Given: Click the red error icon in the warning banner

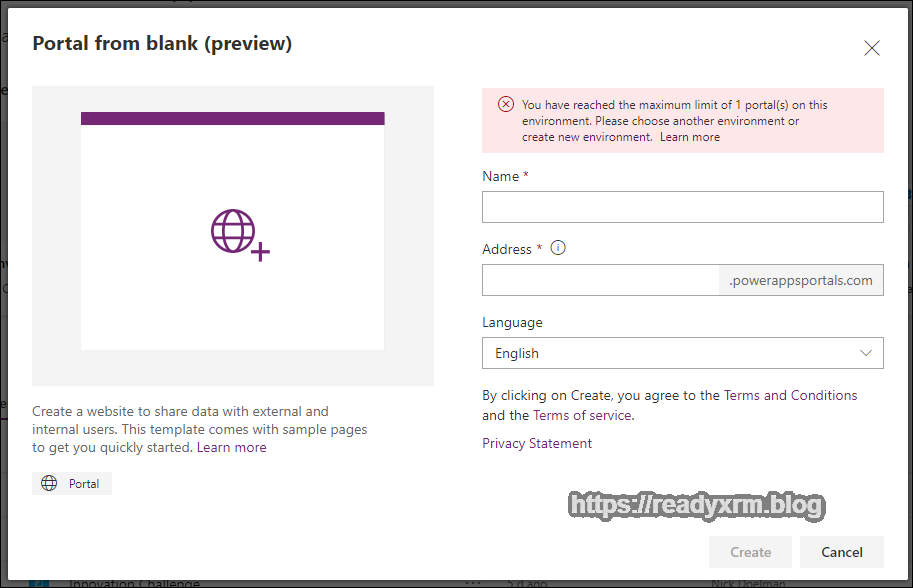Looking at the screenshot, I should tap(505, 104).
